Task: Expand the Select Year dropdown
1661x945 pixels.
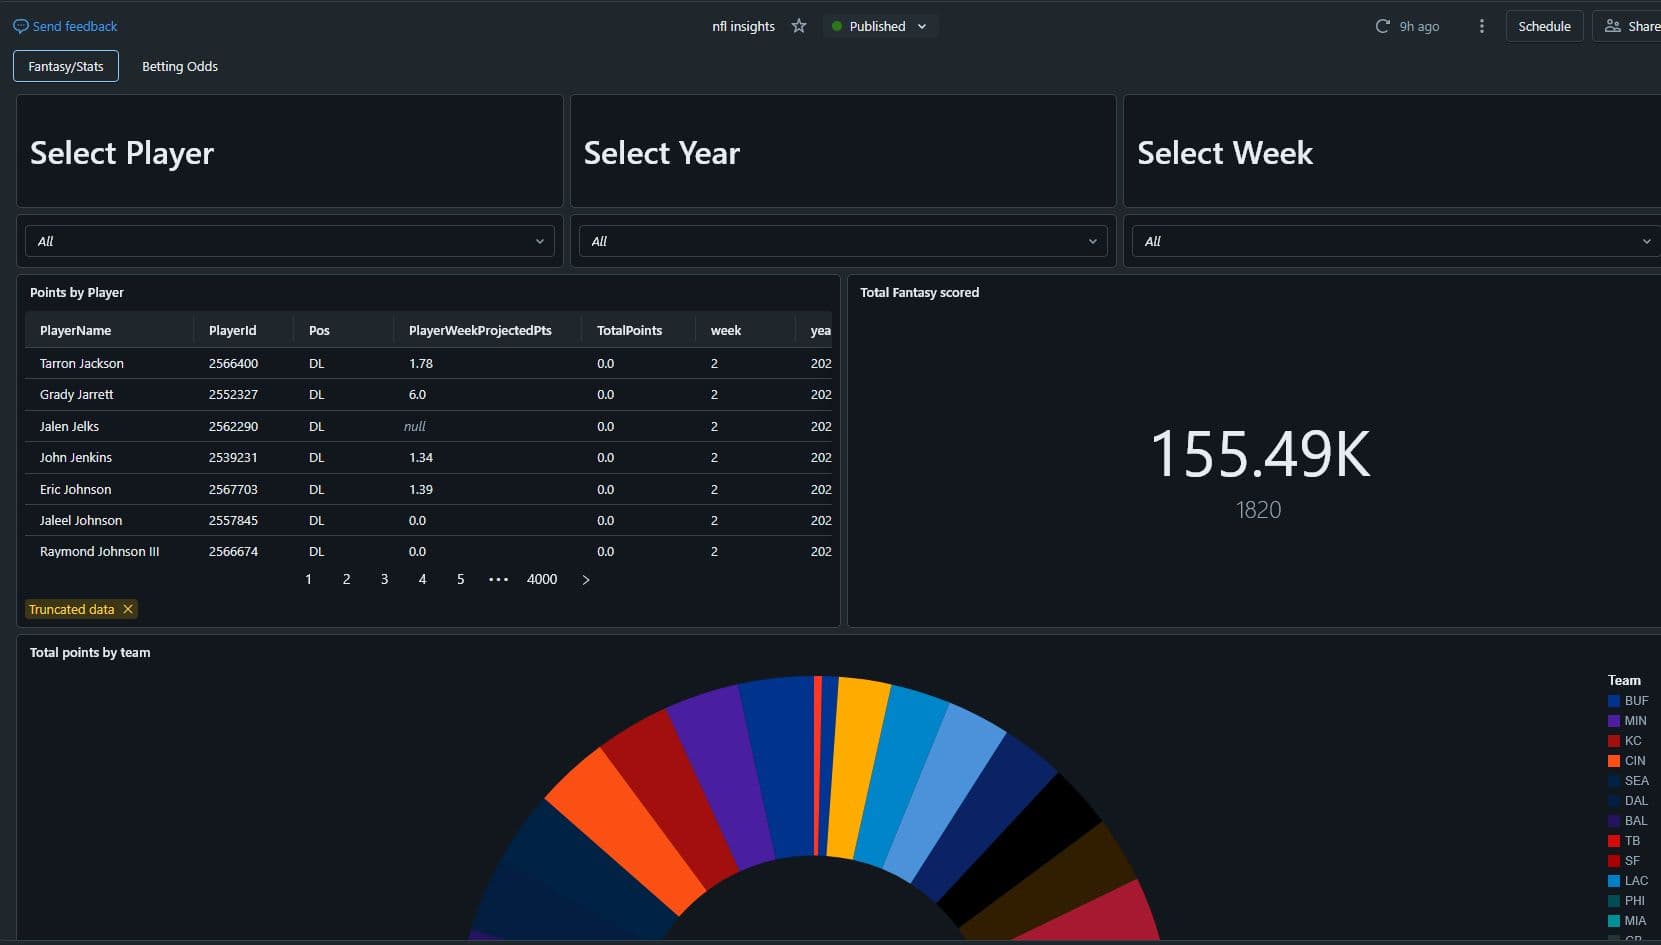Action: 843,241
